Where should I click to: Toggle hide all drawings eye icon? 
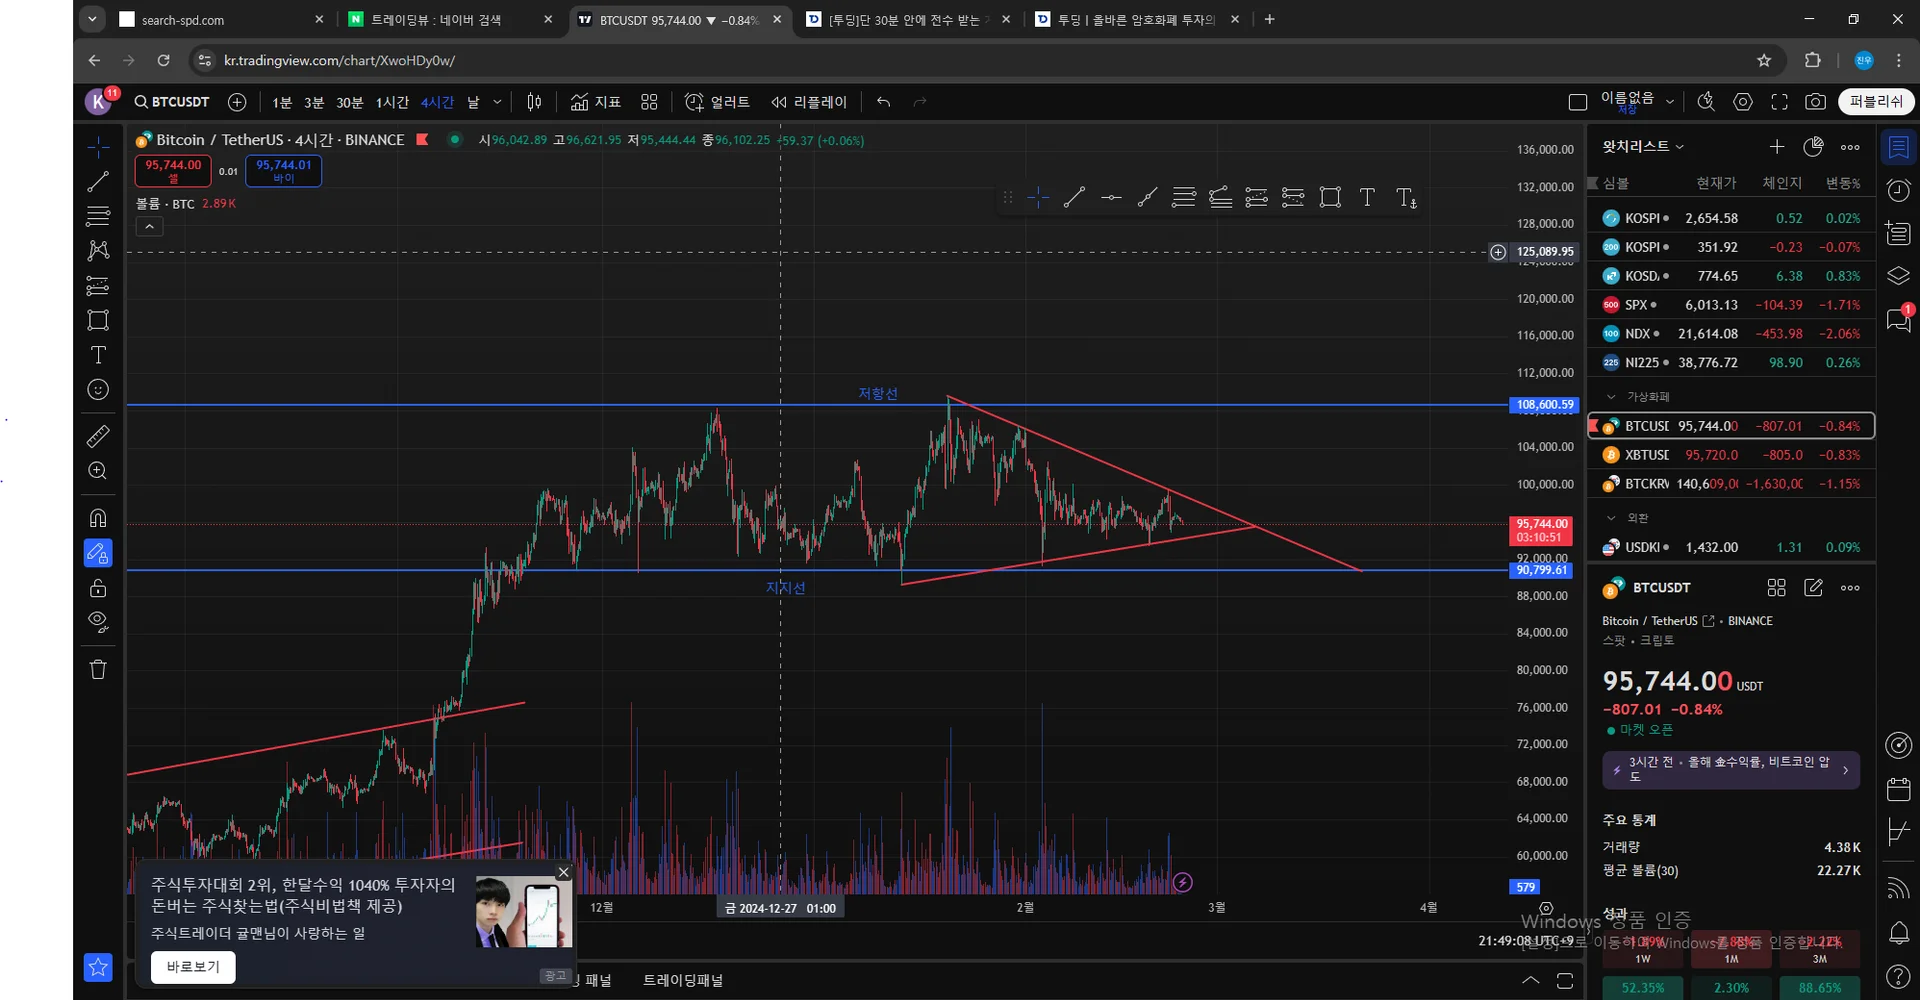coord(98,622)
